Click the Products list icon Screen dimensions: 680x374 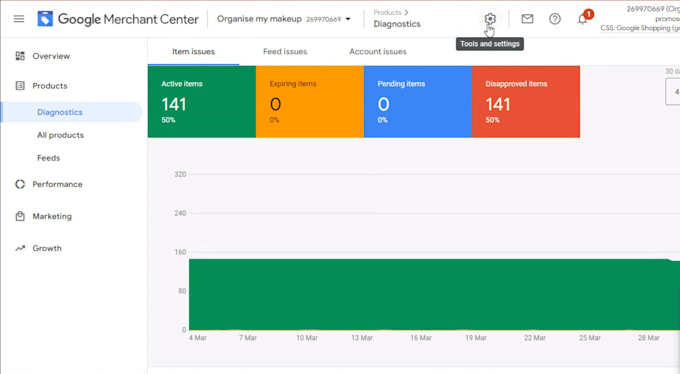[x=20, y=85]
